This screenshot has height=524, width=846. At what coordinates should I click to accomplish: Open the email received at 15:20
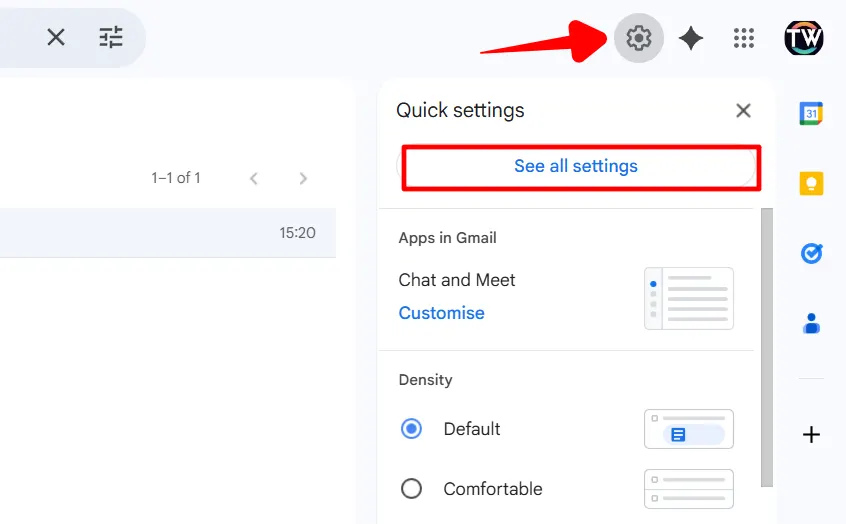tap(168, 233)
